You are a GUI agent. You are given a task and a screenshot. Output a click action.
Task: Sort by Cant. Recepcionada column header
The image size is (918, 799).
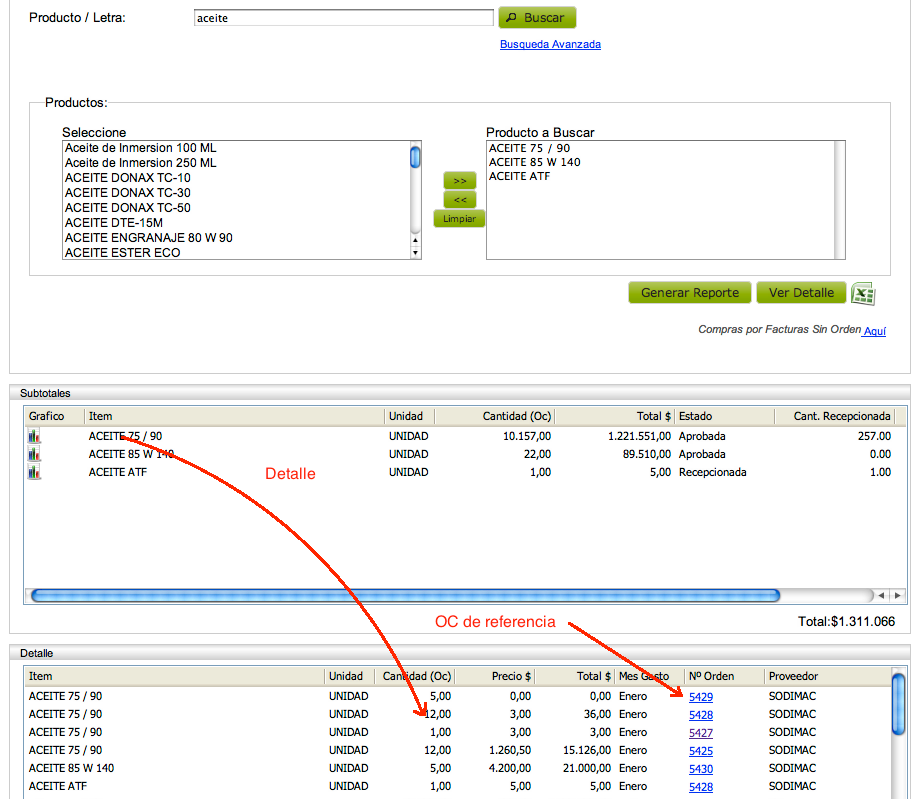point(835,416)
